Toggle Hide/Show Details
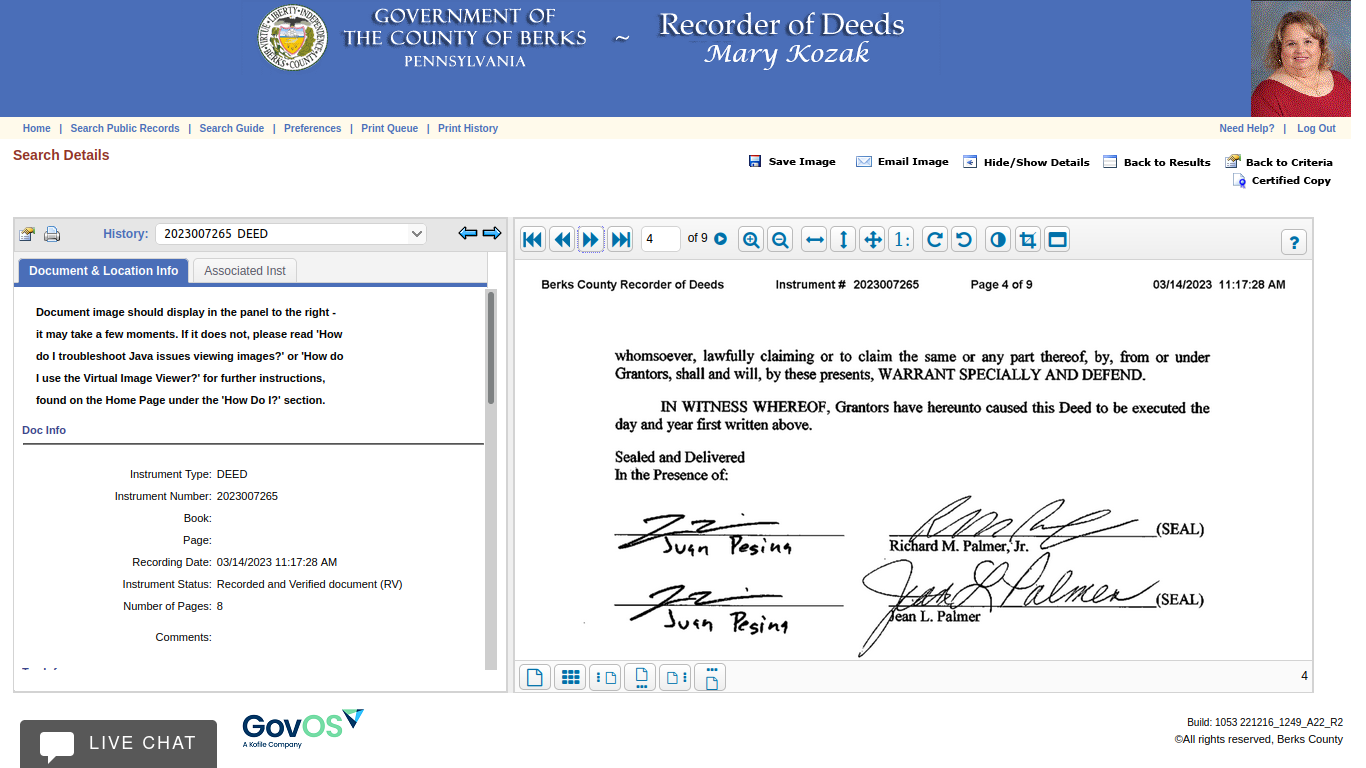The height and width of the screenshot is (768, 1366). (x=1026, y=162)
